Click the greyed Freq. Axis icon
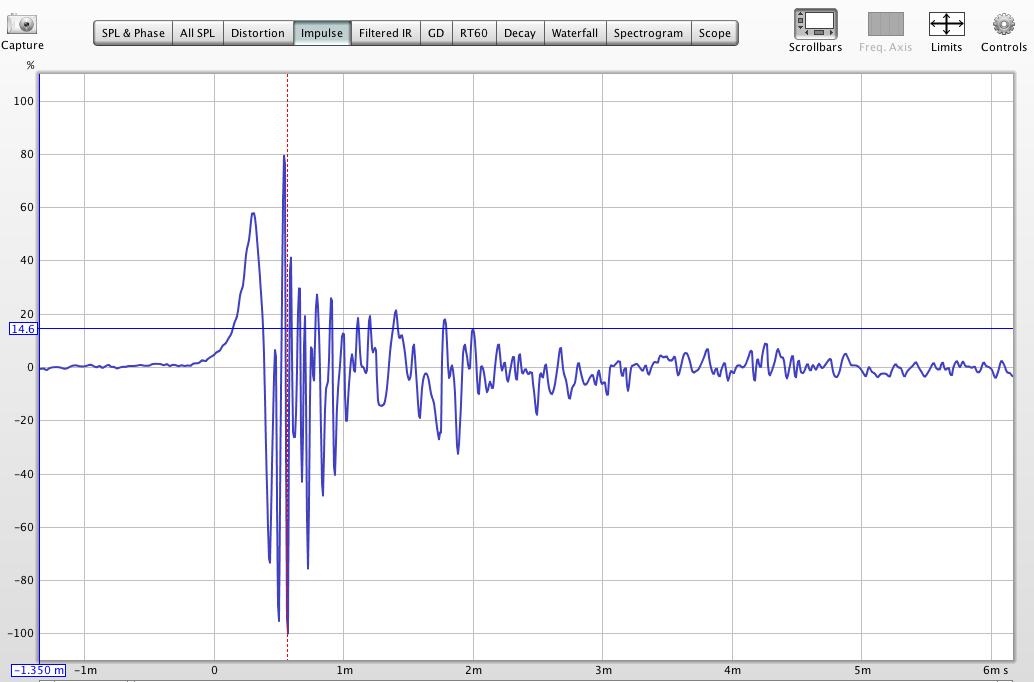Screen dimensions: 1034x682 tap(886, 24)
